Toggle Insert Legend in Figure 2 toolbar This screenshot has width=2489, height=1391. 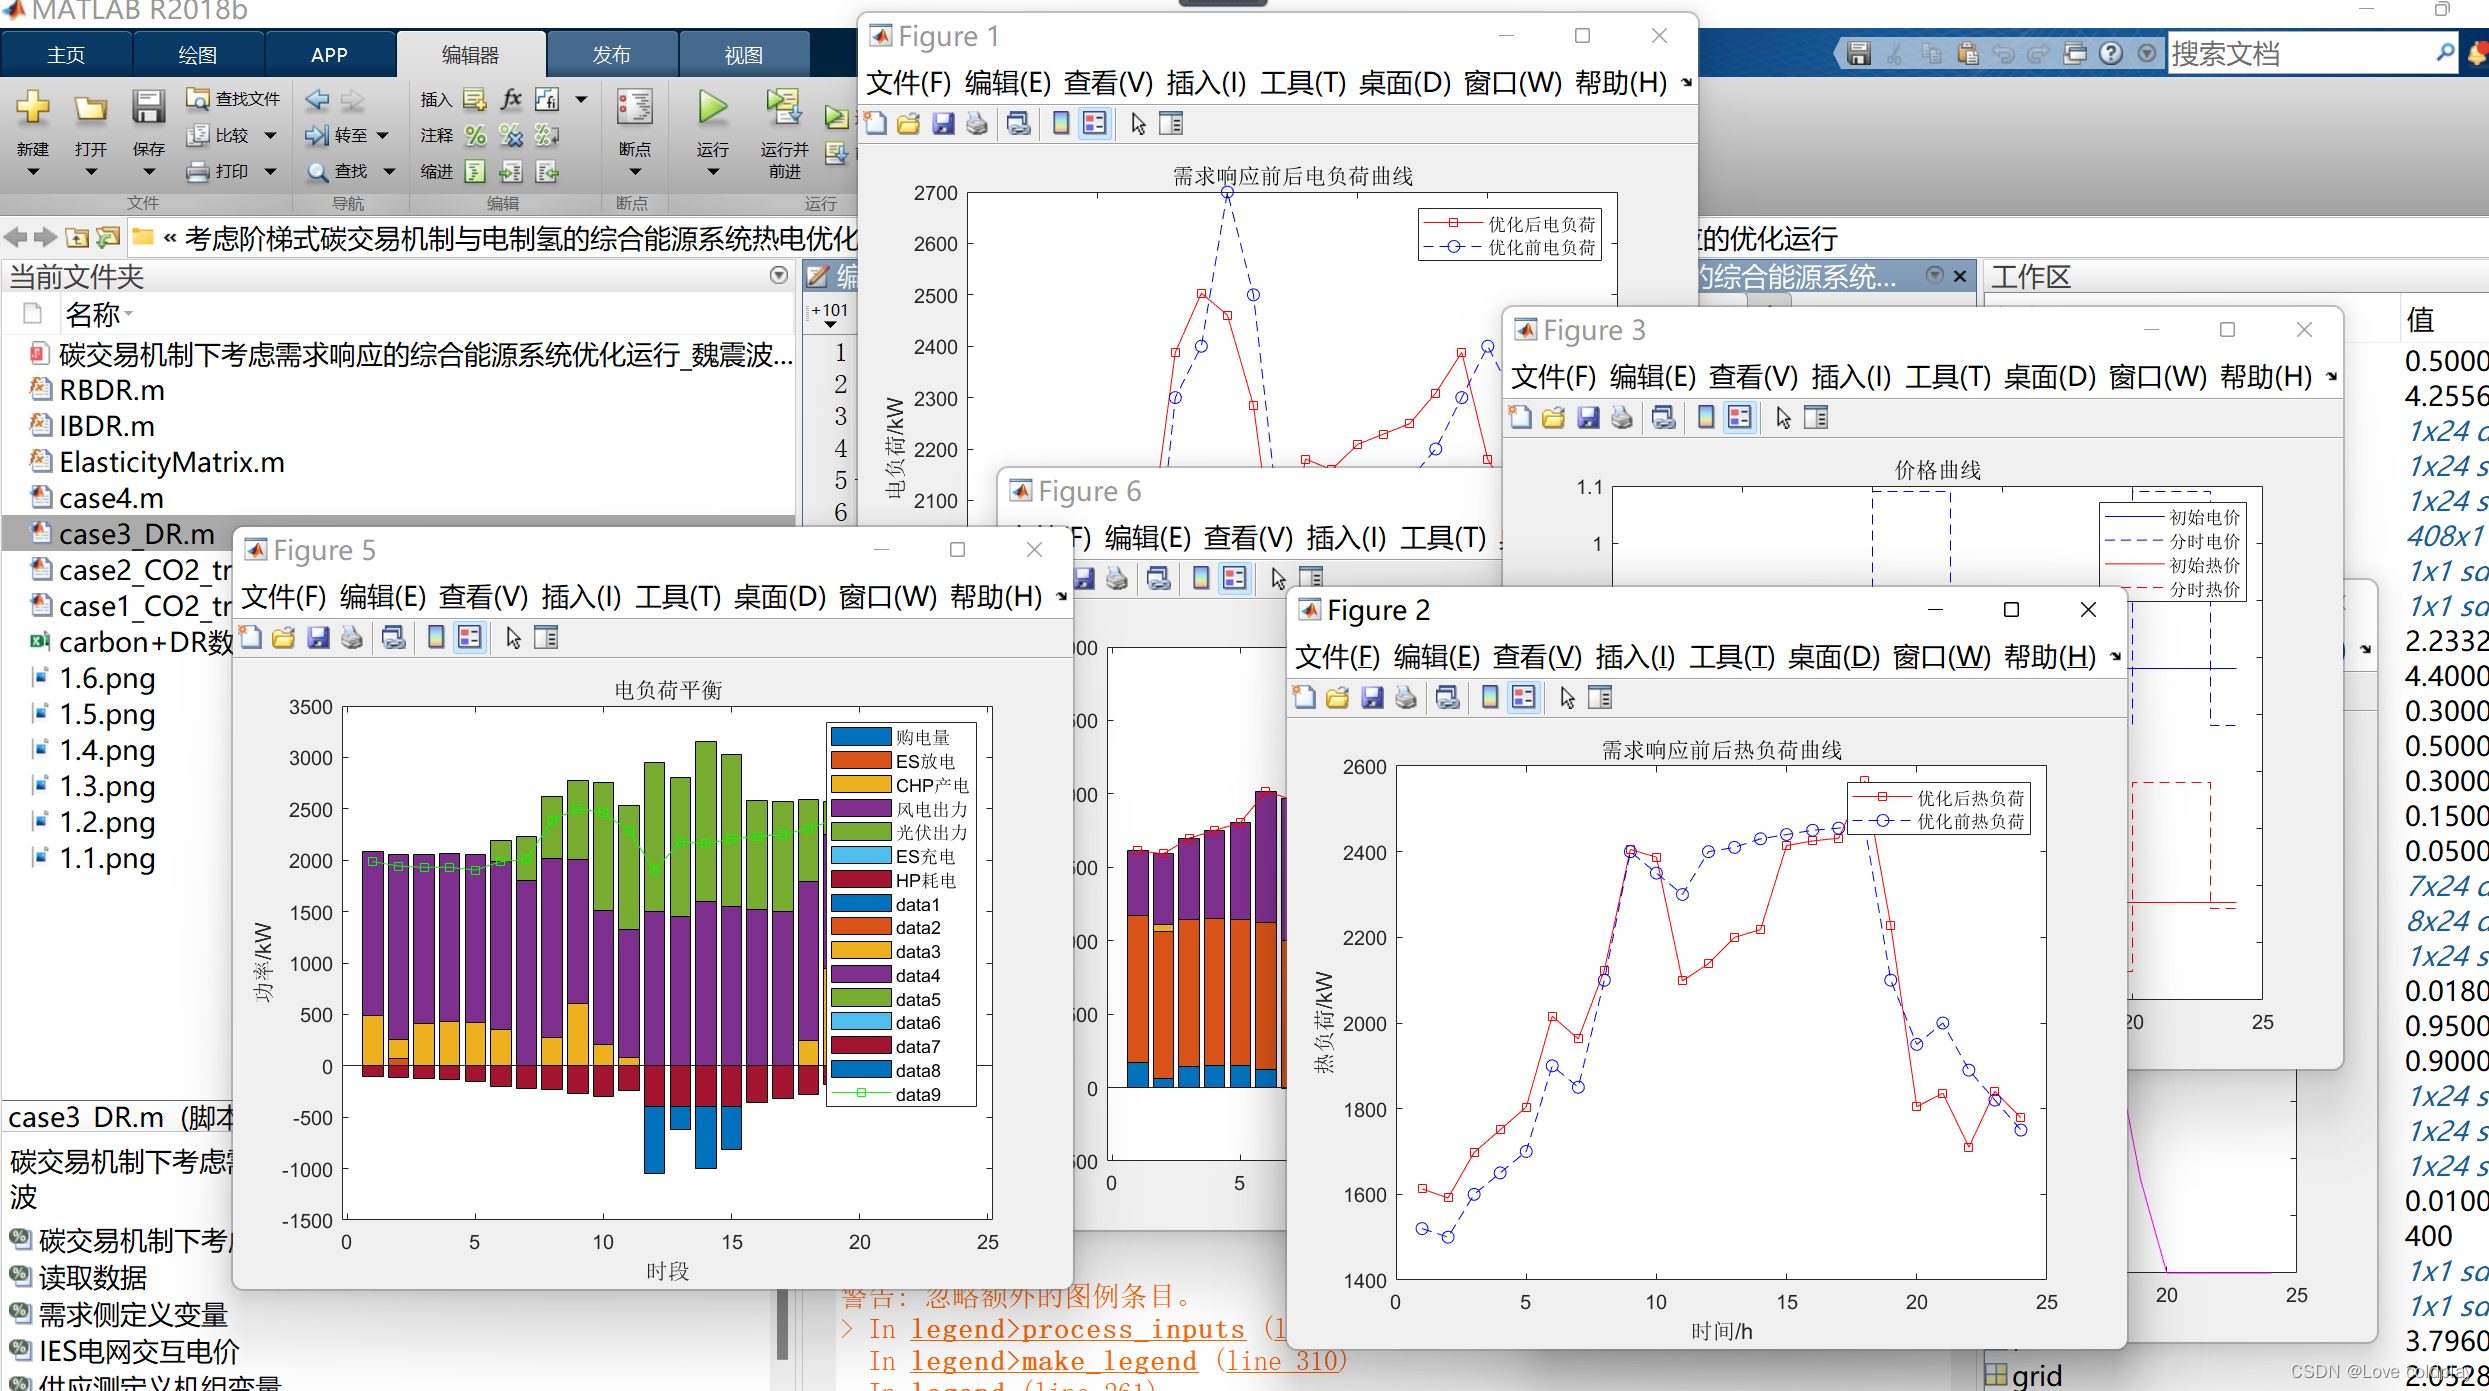tap(1524, 697)
